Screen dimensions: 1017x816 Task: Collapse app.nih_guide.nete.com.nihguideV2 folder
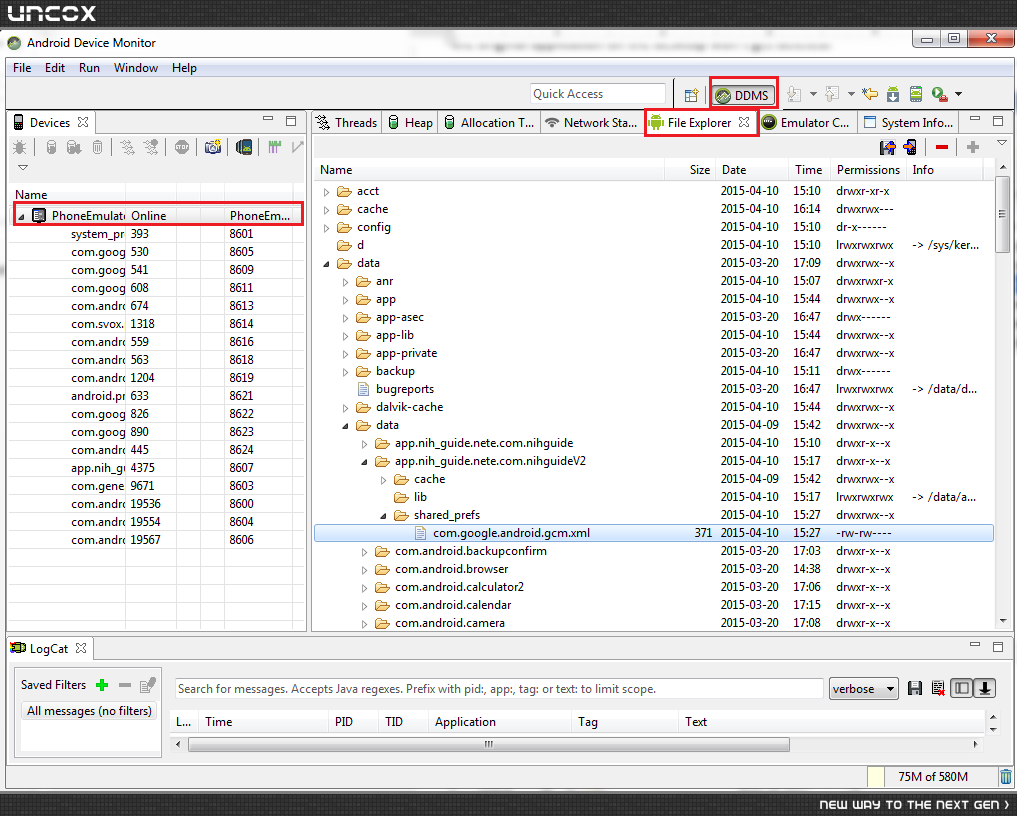[x=365, y=462]
